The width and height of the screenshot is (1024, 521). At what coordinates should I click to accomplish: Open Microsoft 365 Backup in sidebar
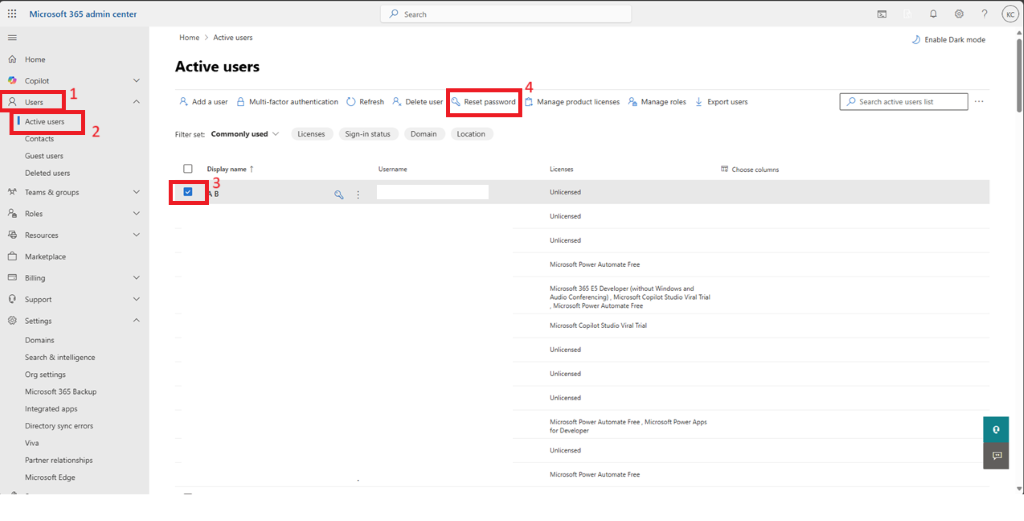point(61,392)
